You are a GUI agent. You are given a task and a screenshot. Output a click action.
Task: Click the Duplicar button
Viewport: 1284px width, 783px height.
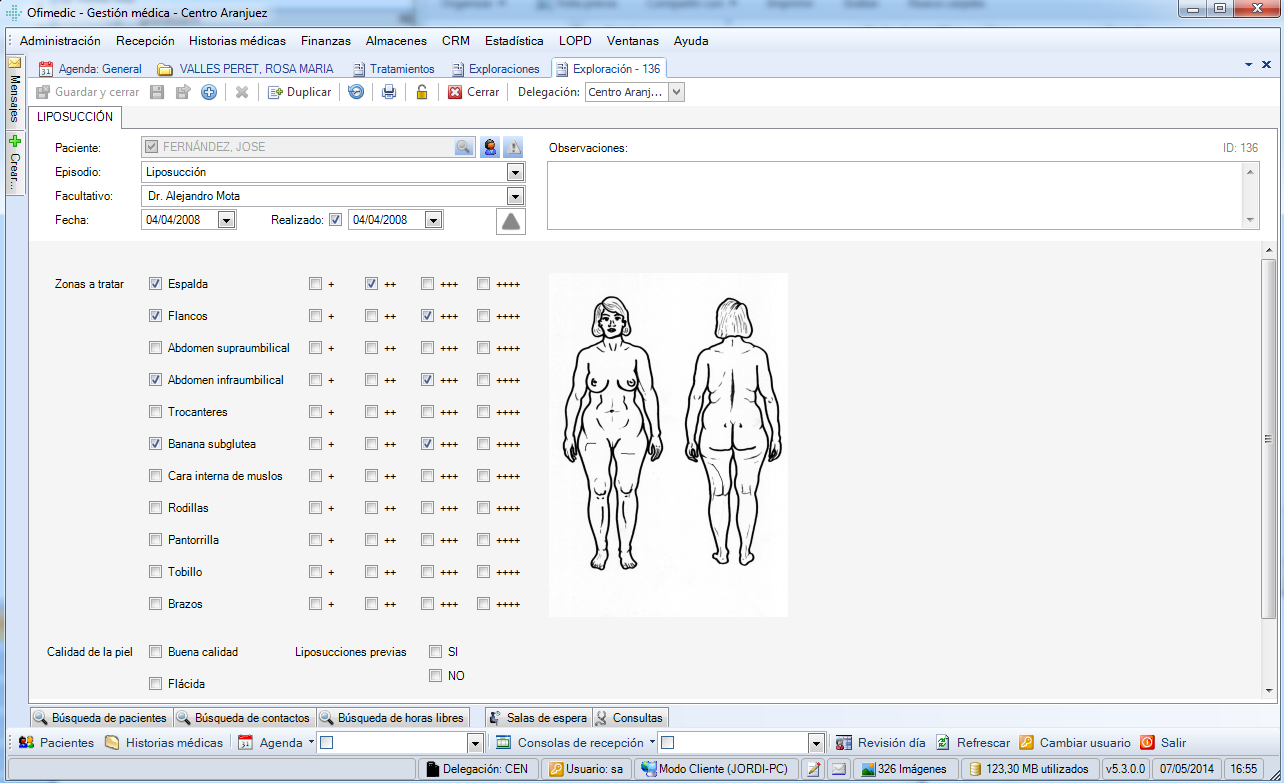[299, 92]
